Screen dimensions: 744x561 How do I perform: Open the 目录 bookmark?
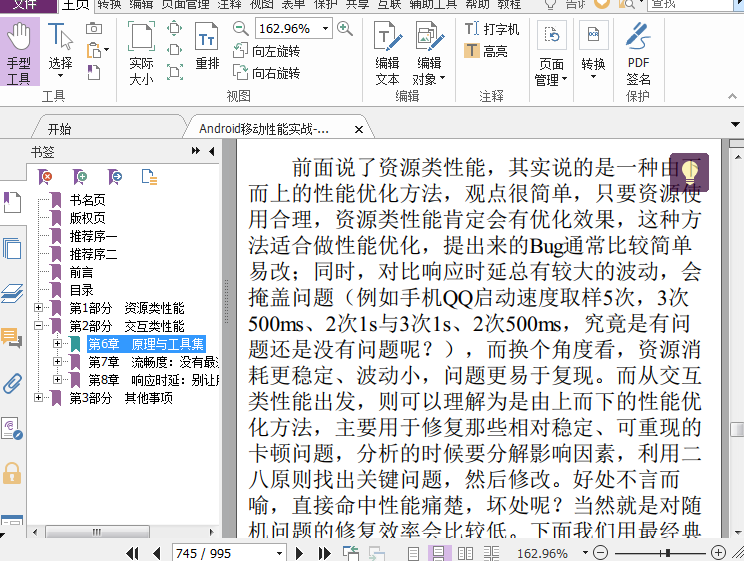tap(81, 290)
